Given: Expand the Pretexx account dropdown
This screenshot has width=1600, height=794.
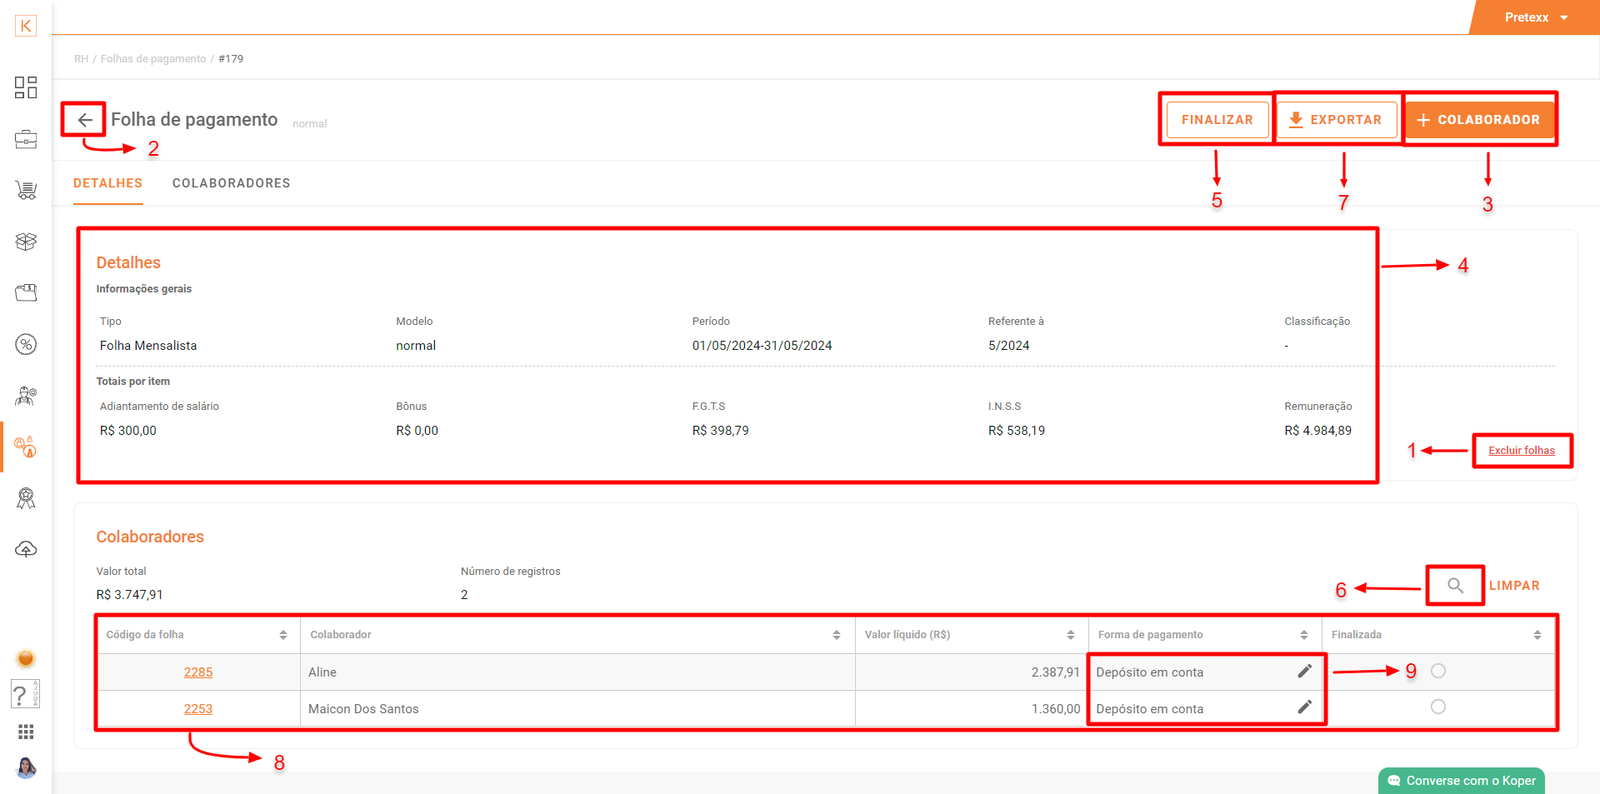Looking at the screenshot, I should [1535, 17].
